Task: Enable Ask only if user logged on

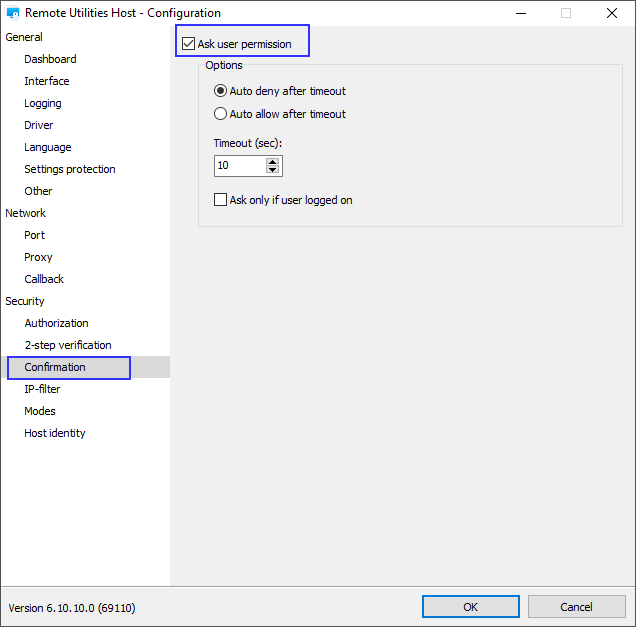Action: pos(221,200)
